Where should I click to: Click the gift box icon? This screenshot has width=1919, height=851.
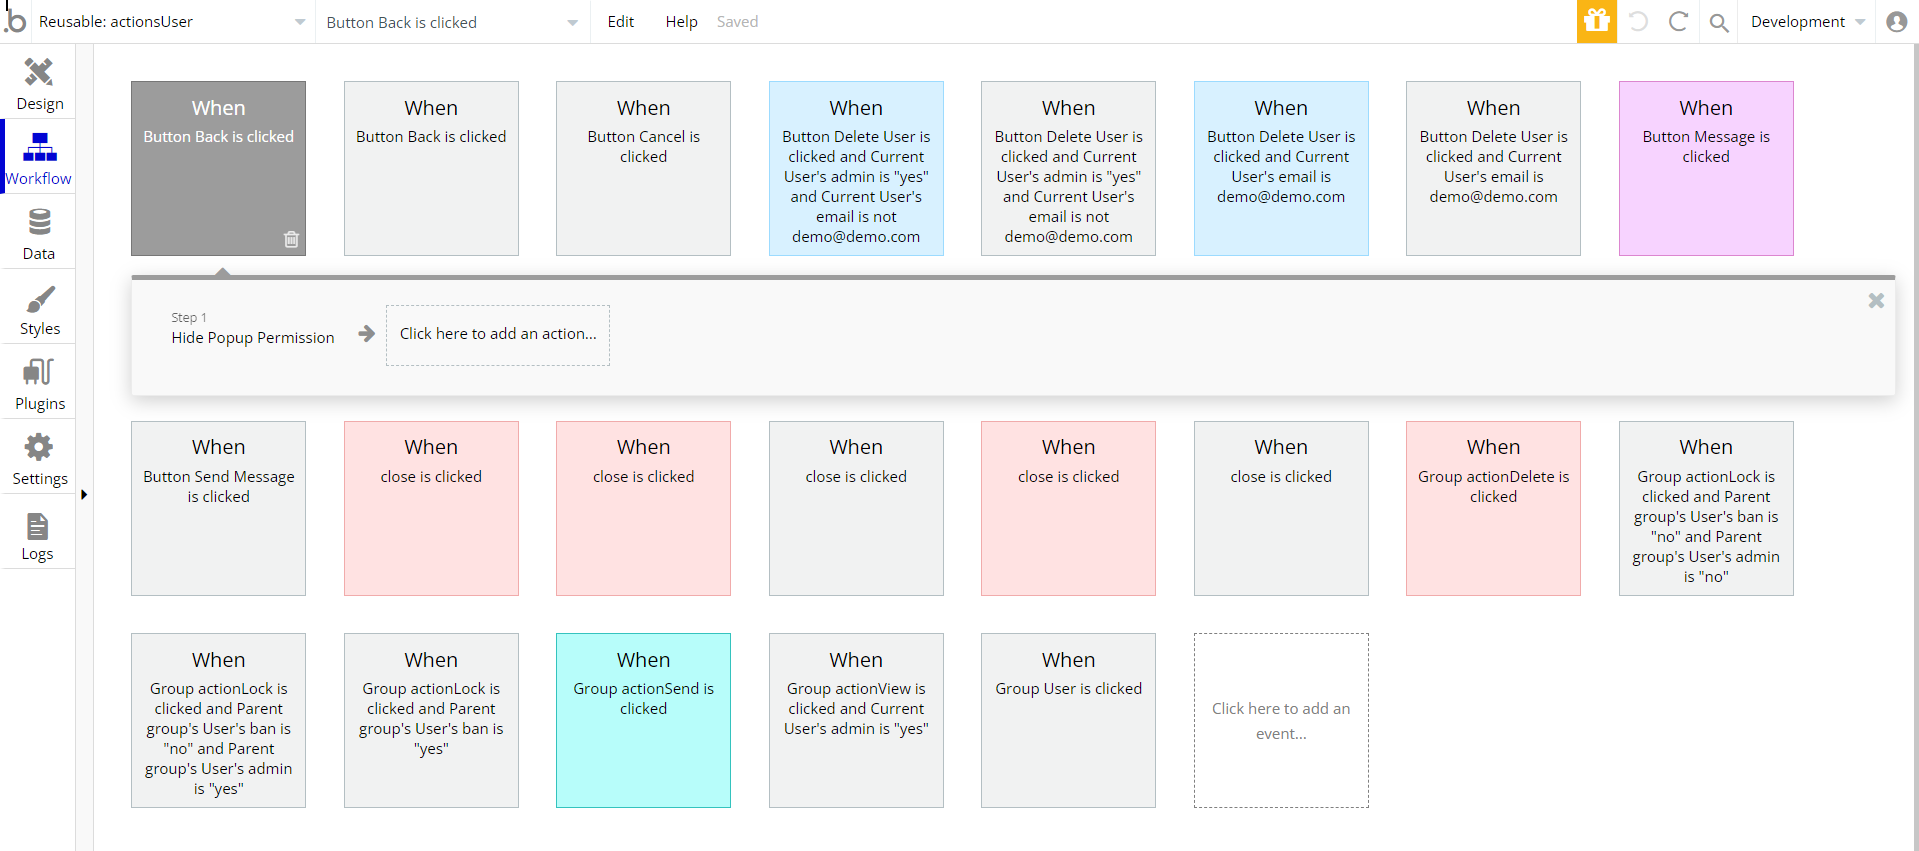(x=1596, y=21)
